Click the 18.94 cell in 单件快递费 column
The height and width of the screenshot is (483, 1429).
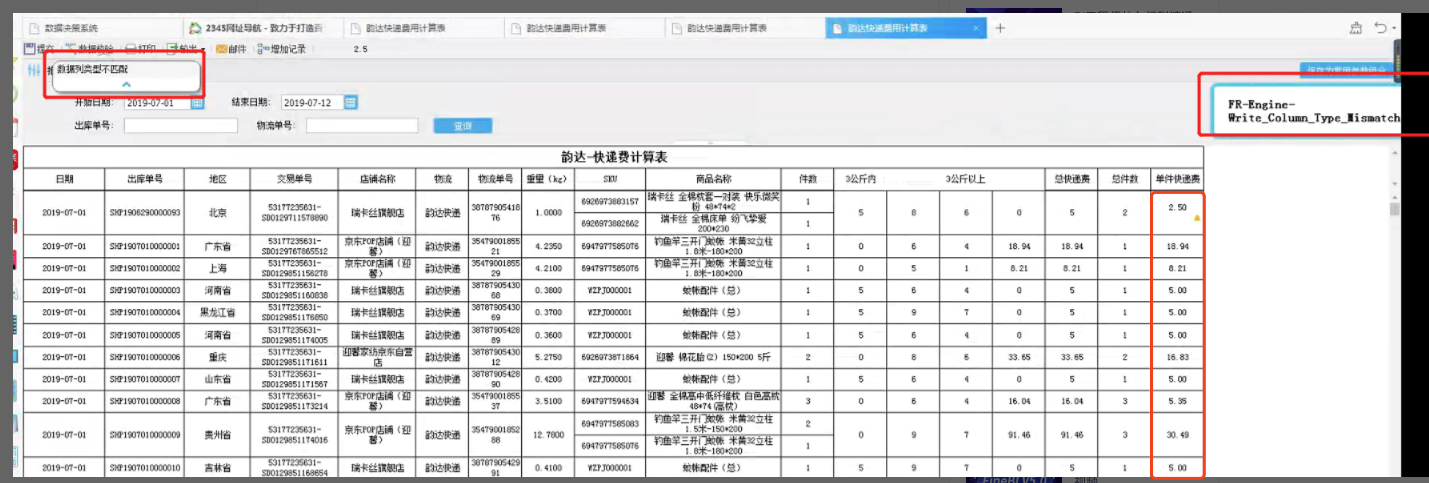[1177, 245]
